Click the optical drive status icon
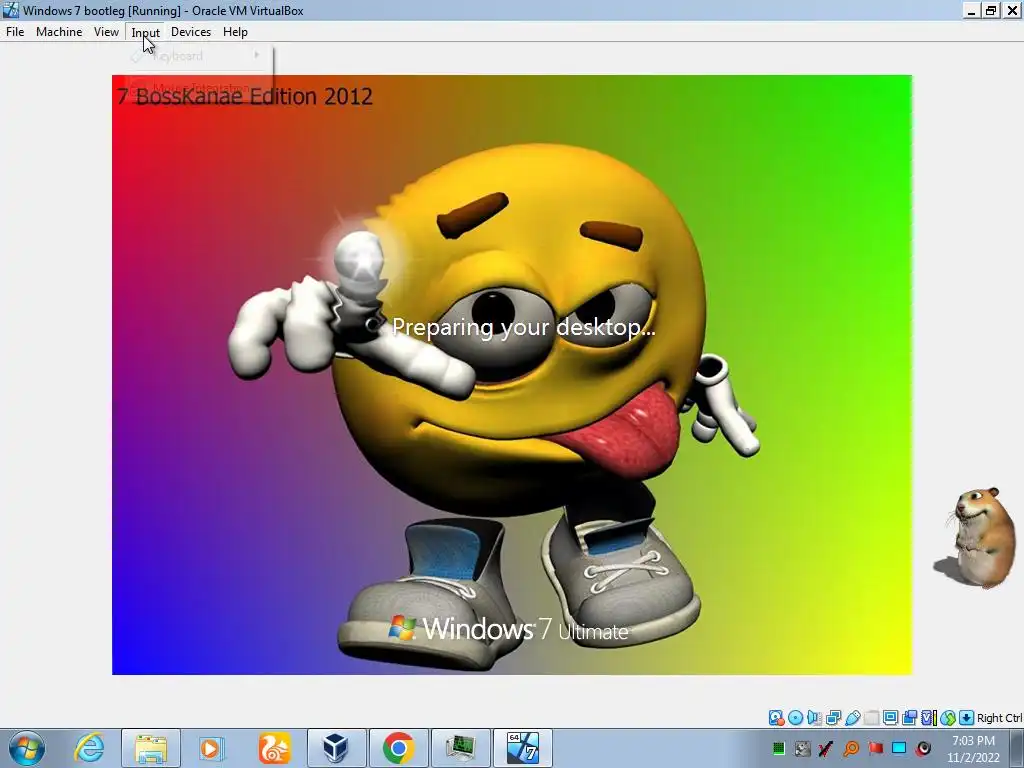Image resolution: width=1024 pixels, height=768 pixels. click(795, 718)
